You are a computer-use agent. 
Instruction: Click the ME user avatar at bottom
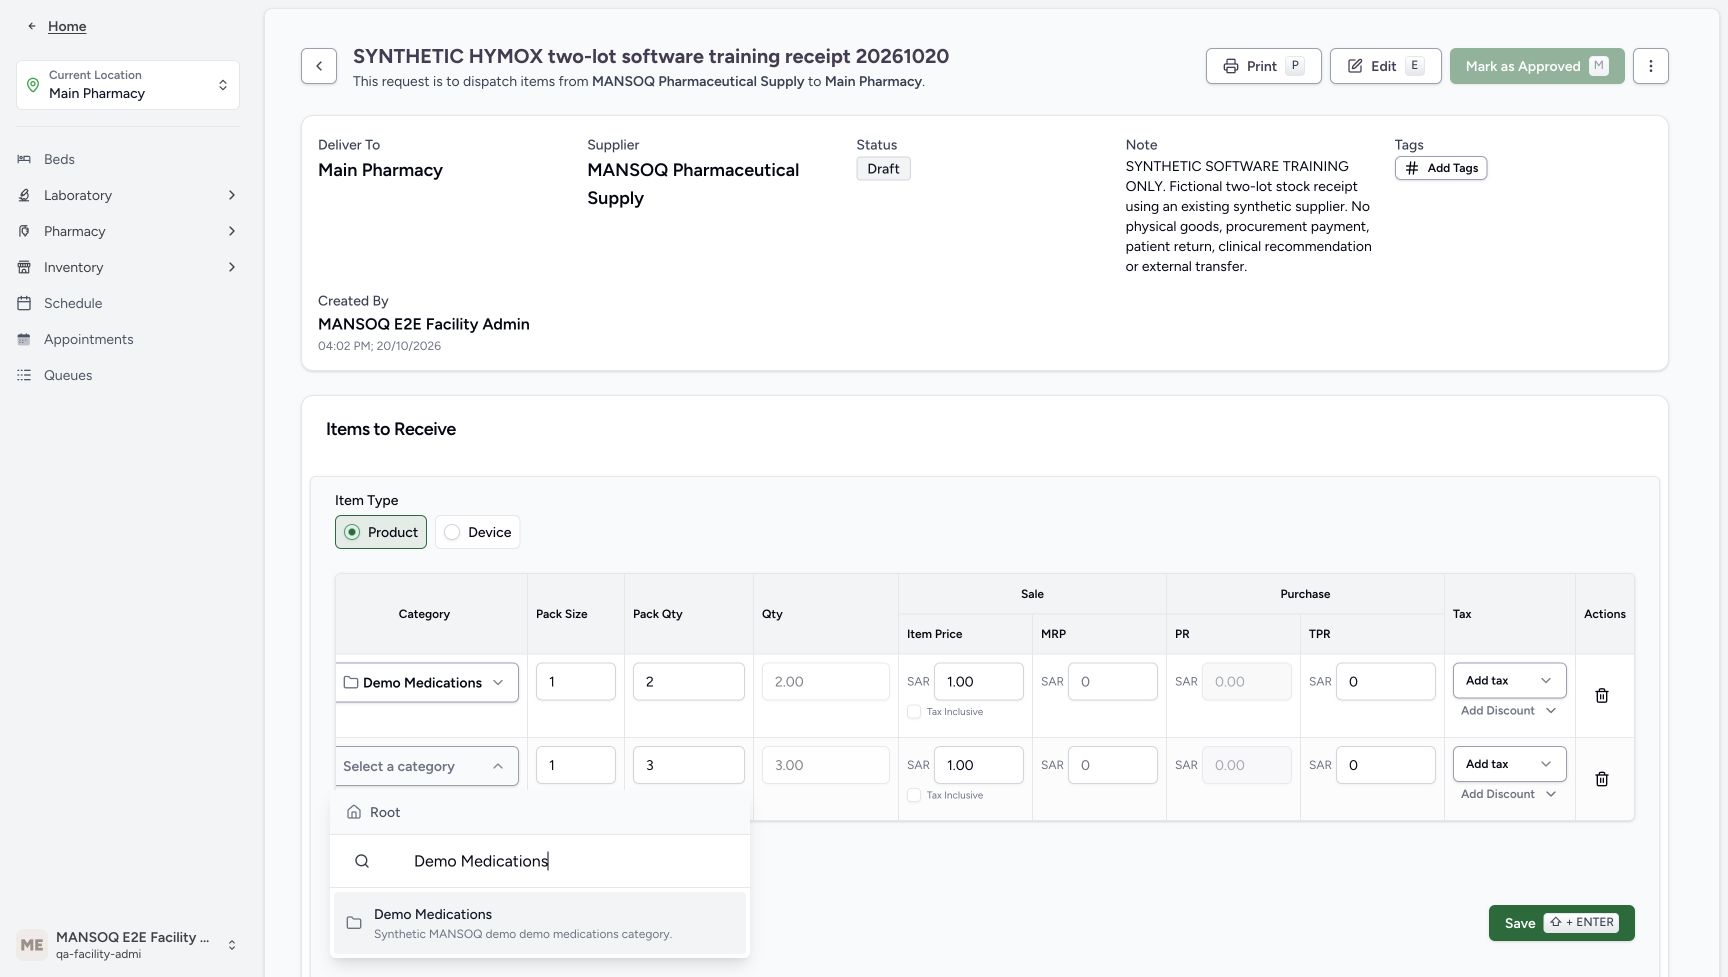[x=32, y=945]
